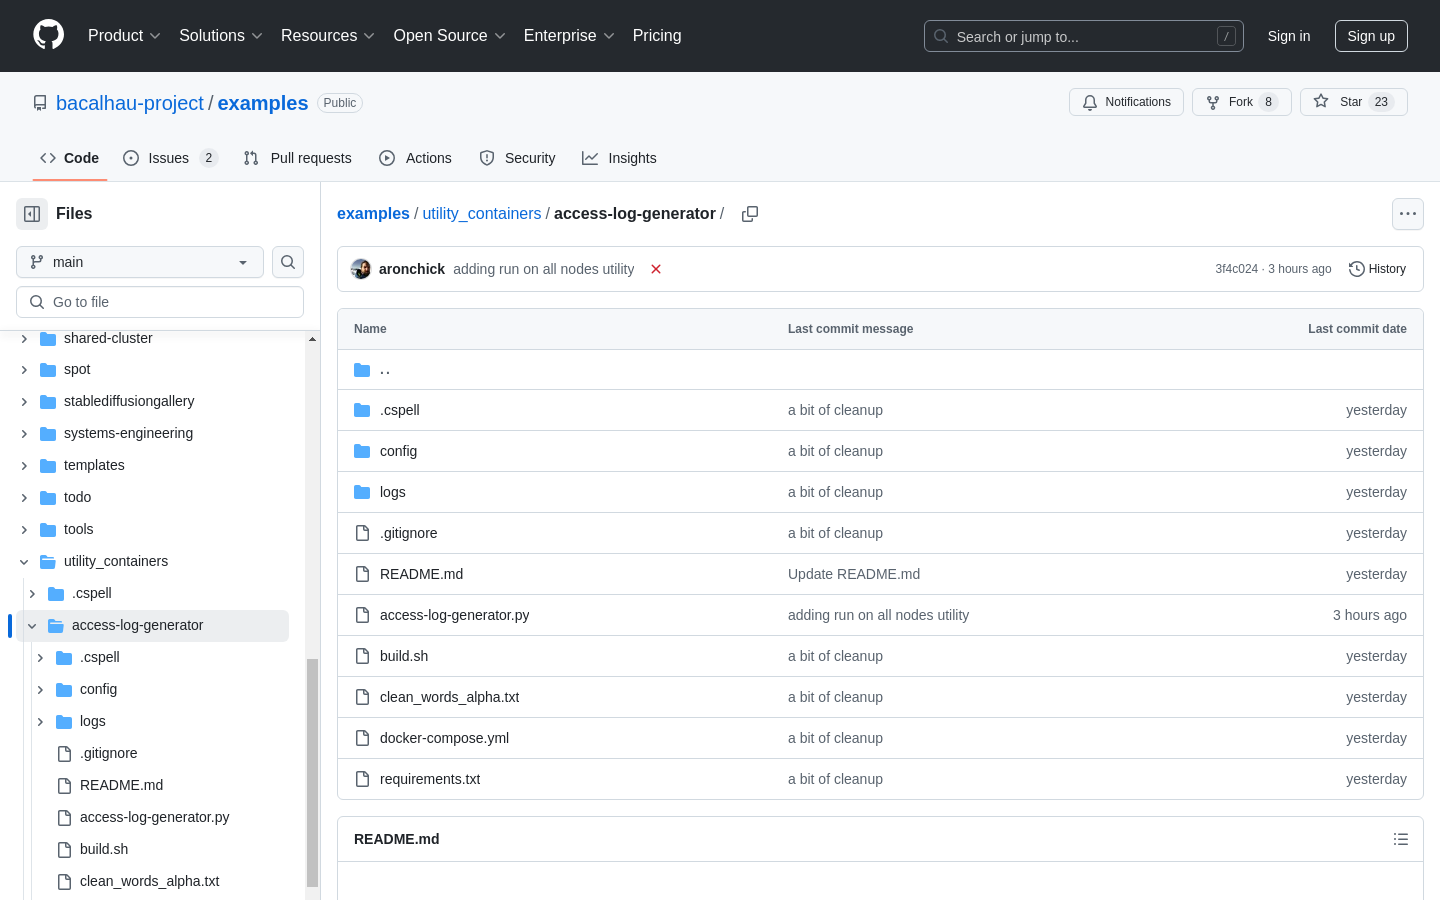The width and height of the screenshot is (1440, 900).
Task: Expand the templates folder chevron
Action: (x=24, y=466)
